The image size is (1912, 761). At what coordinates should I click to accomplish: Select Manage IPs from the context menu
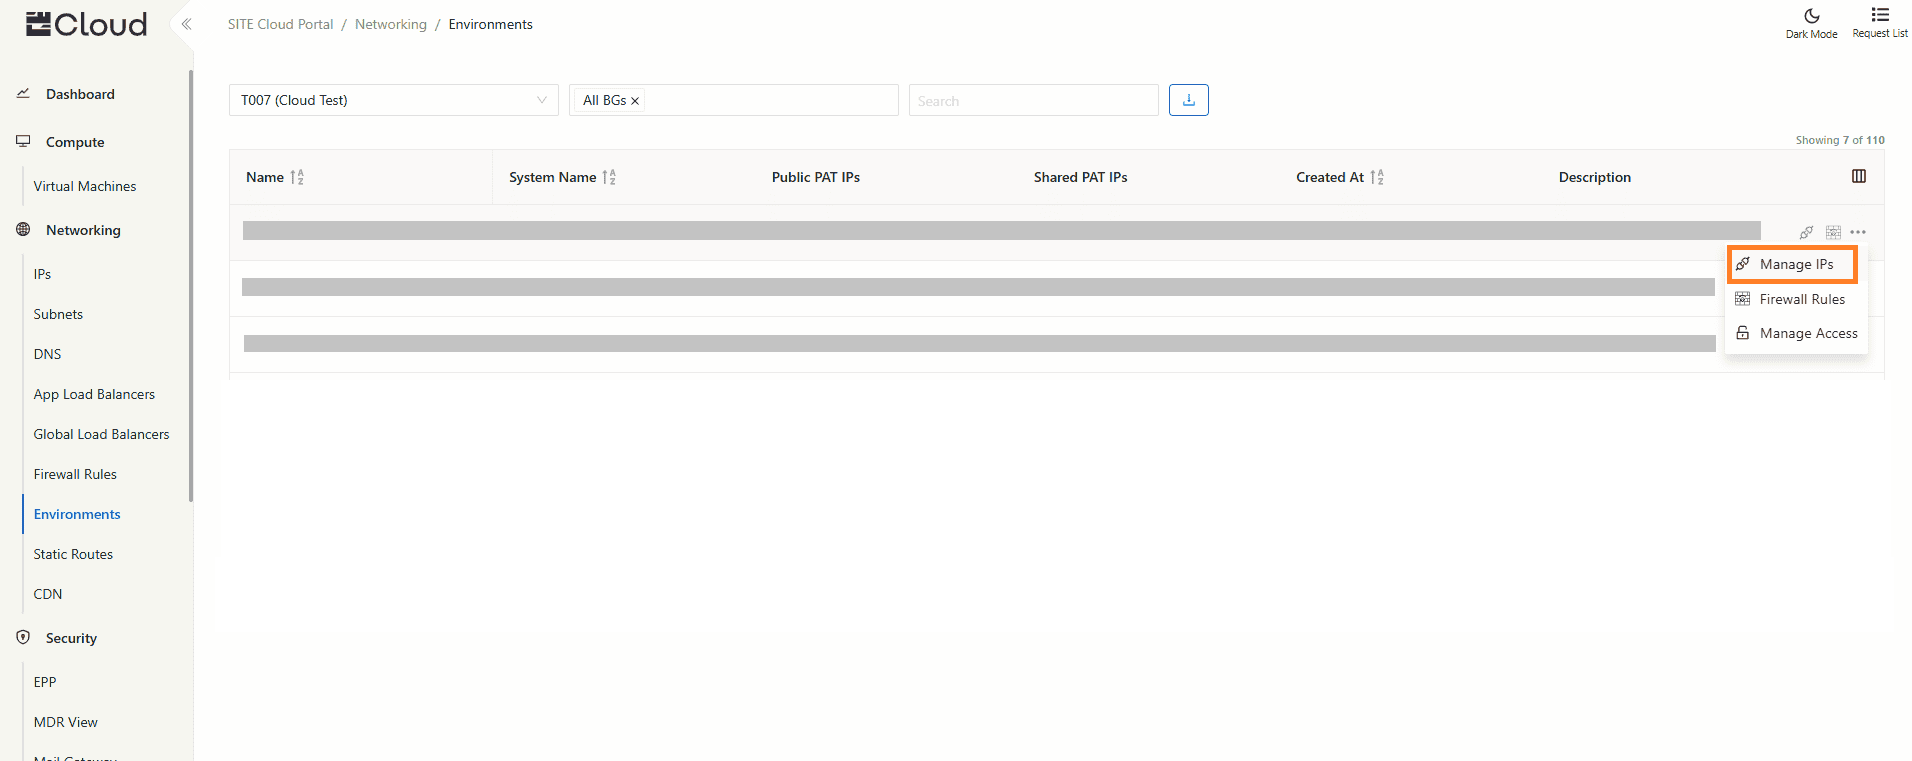point(1795,264)
